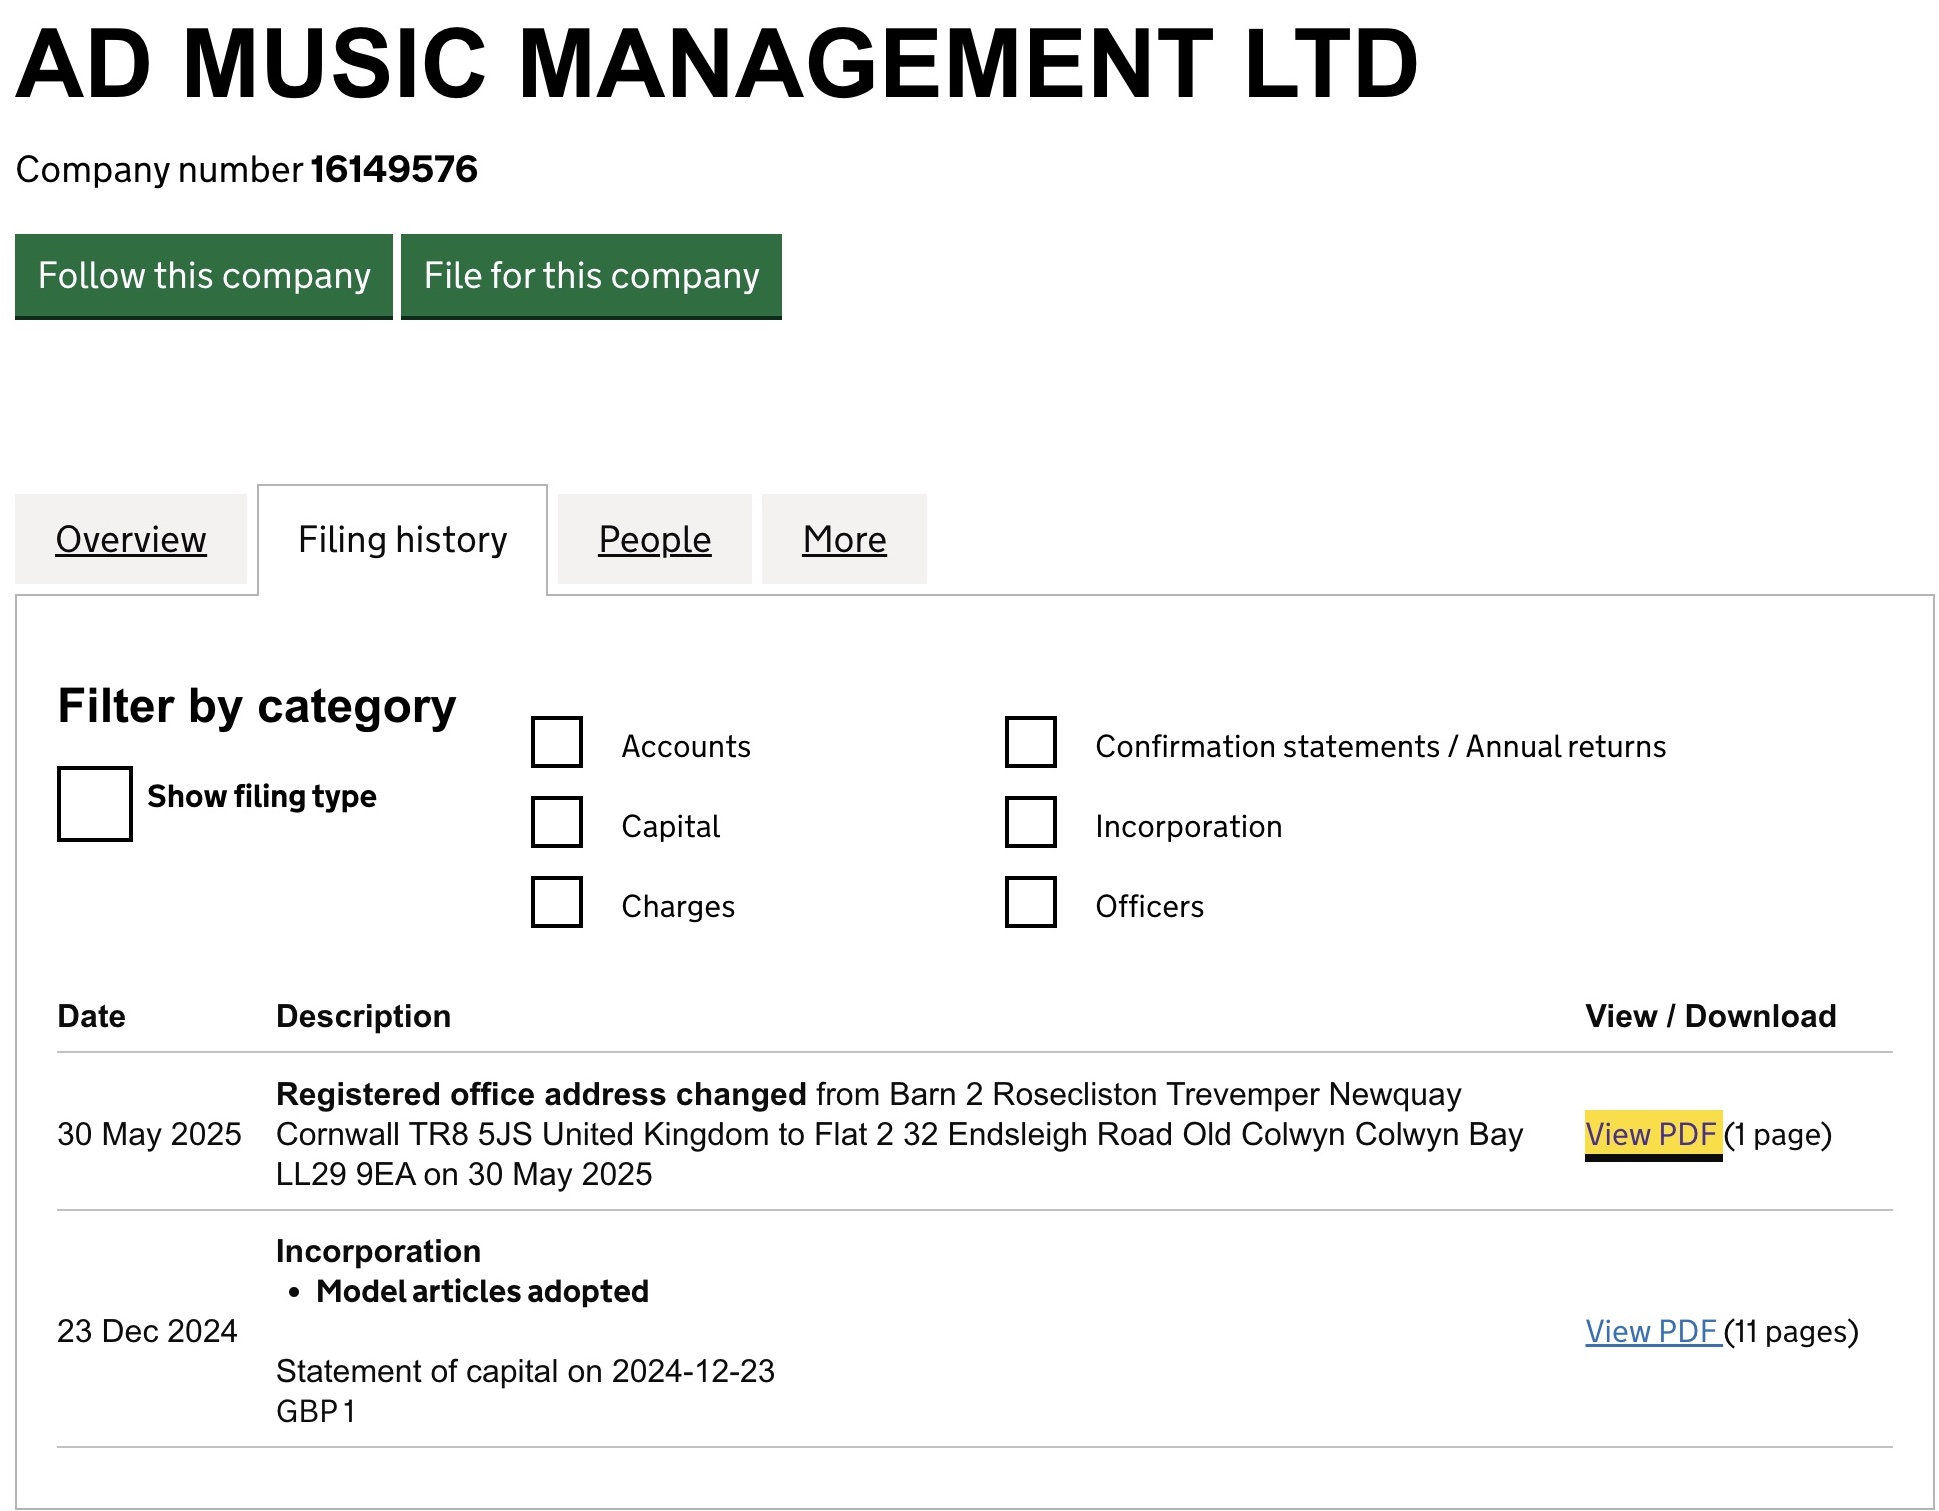View PDF for 30 May 2025 filing

(x=1653, y=1134)
